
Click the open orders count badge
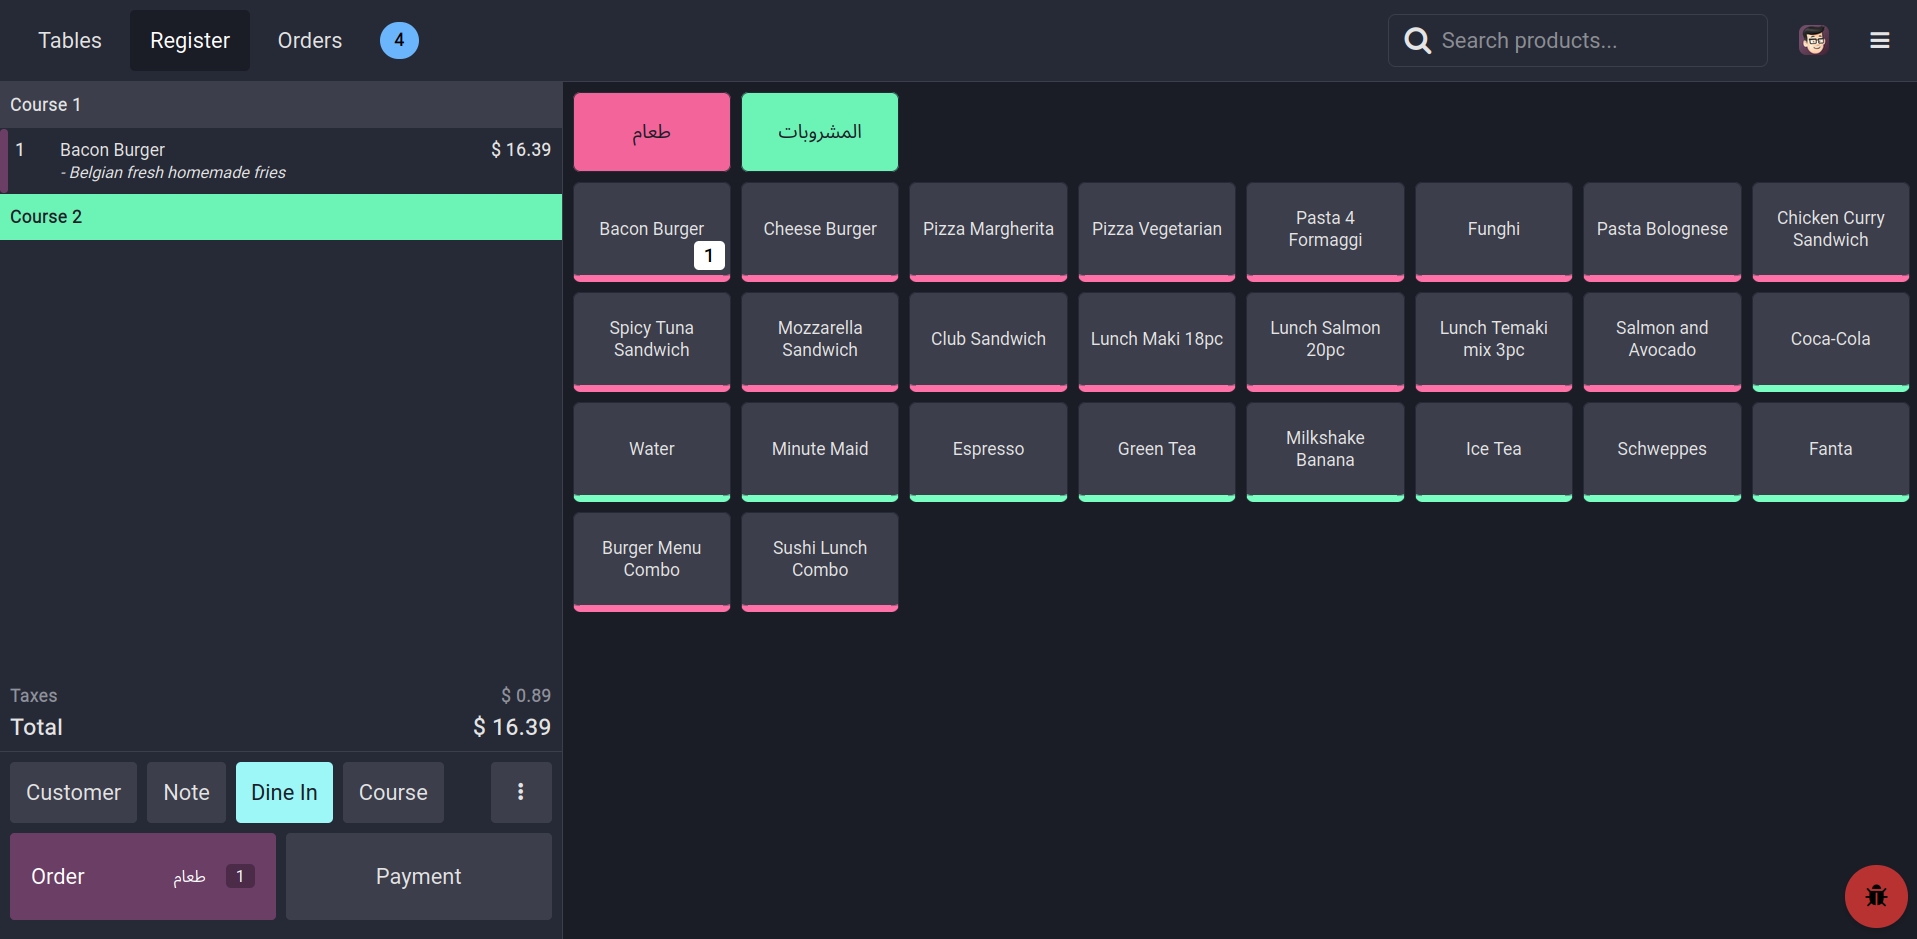399,41
